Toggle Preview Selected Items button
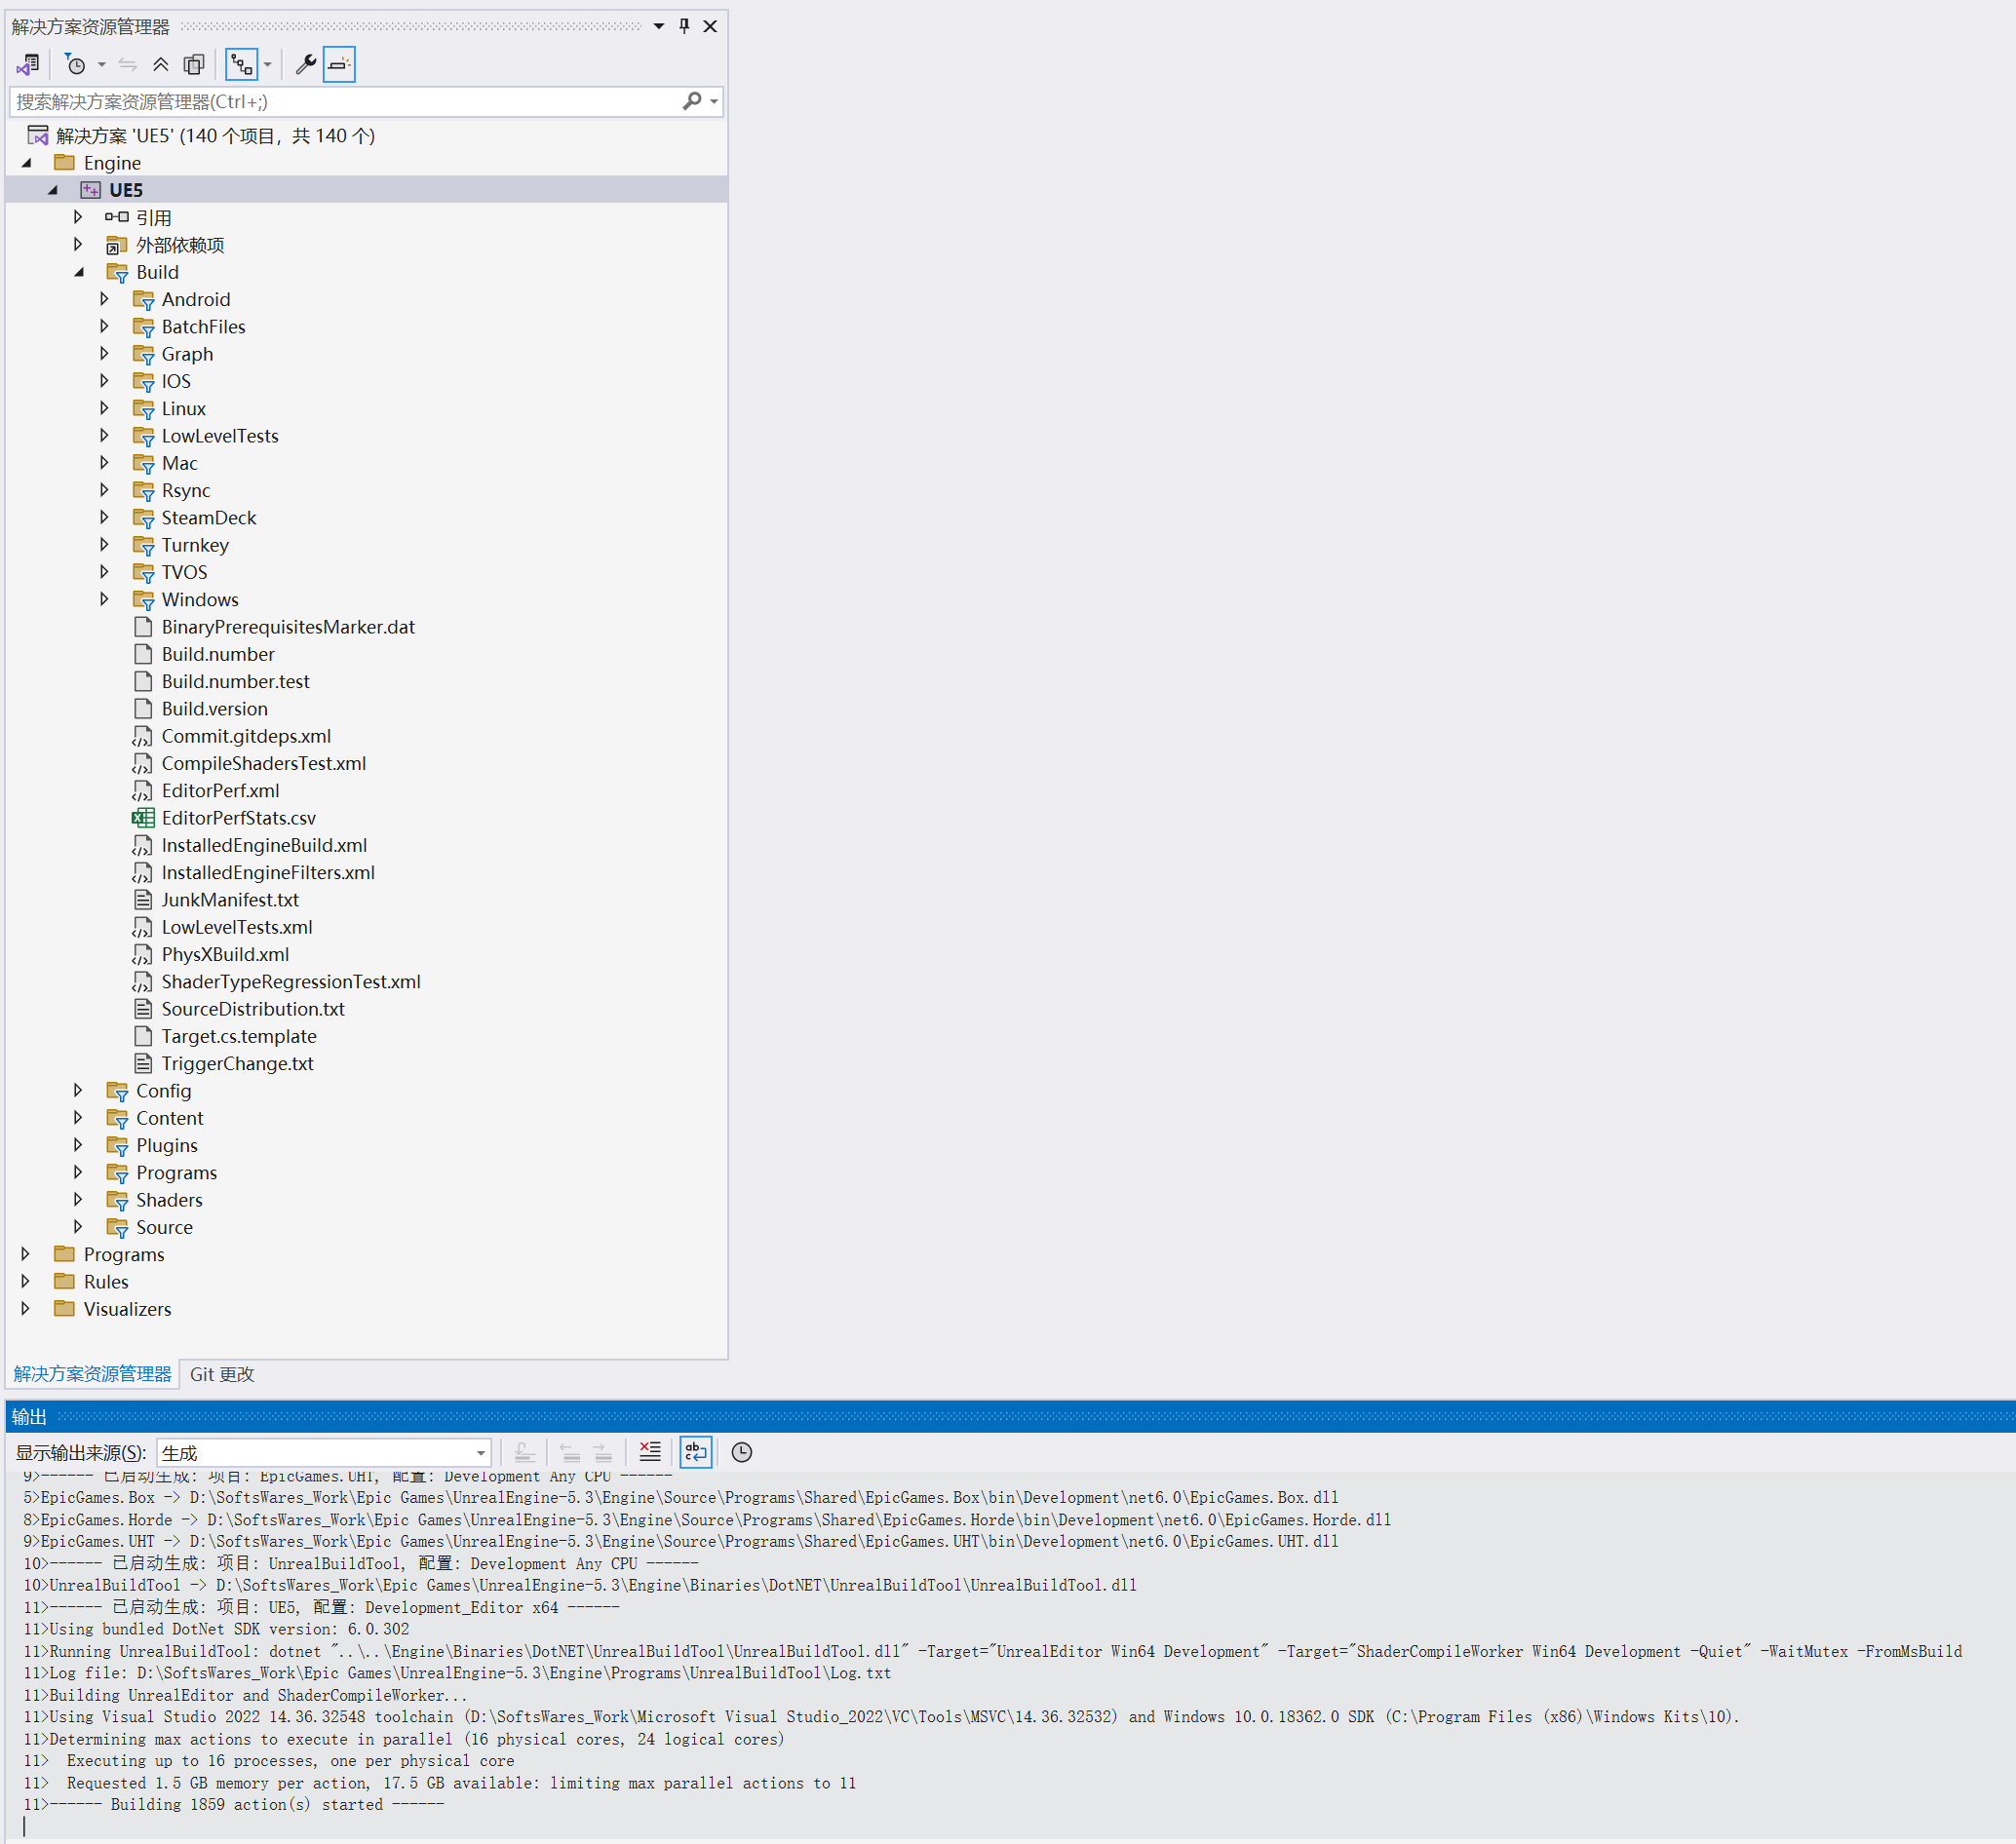Viewport: 2016px width, 1844px height. tap(339, 65)
